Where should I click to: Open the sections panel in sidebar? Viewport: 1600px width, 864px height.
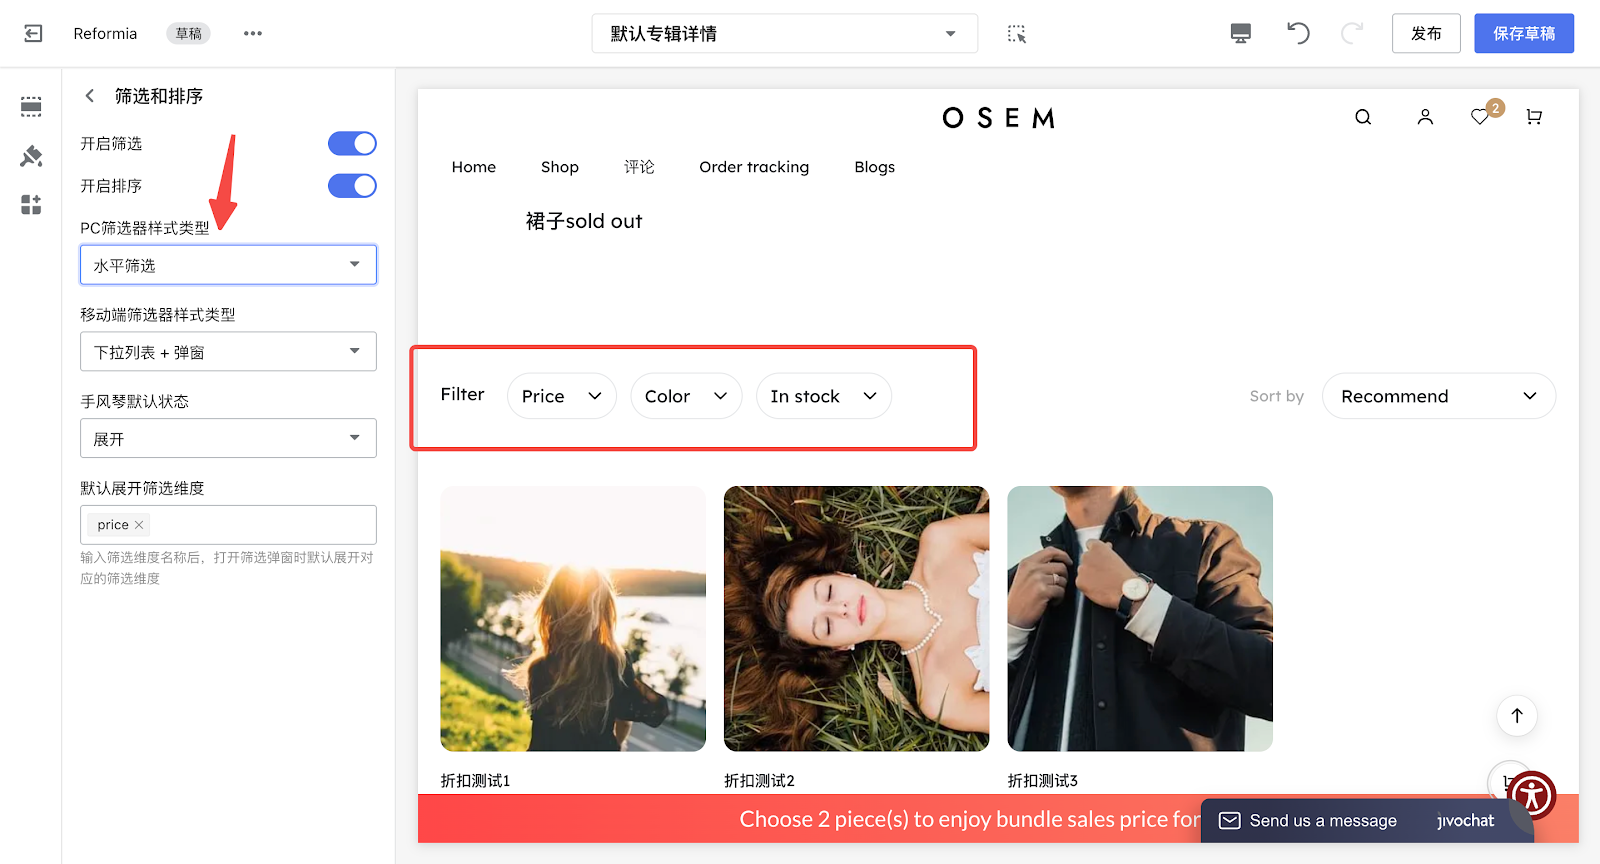coord(31,107)
